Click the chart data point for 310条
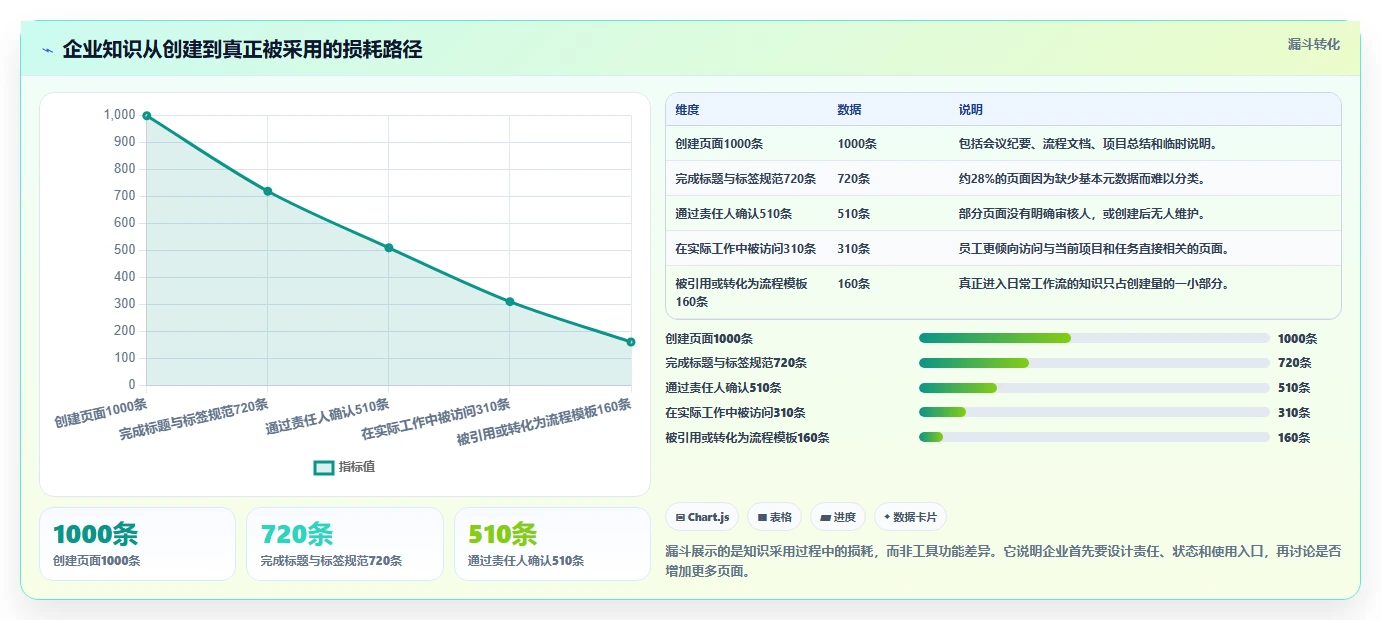The height and width of the screenshot is (620, 1381). (x=510, y=302)
